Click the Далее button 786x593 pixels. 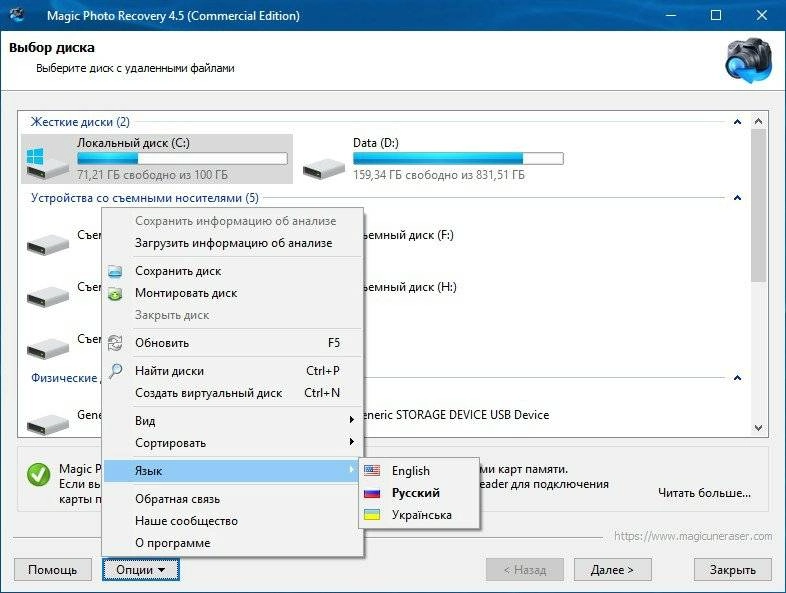pos(612,570)
